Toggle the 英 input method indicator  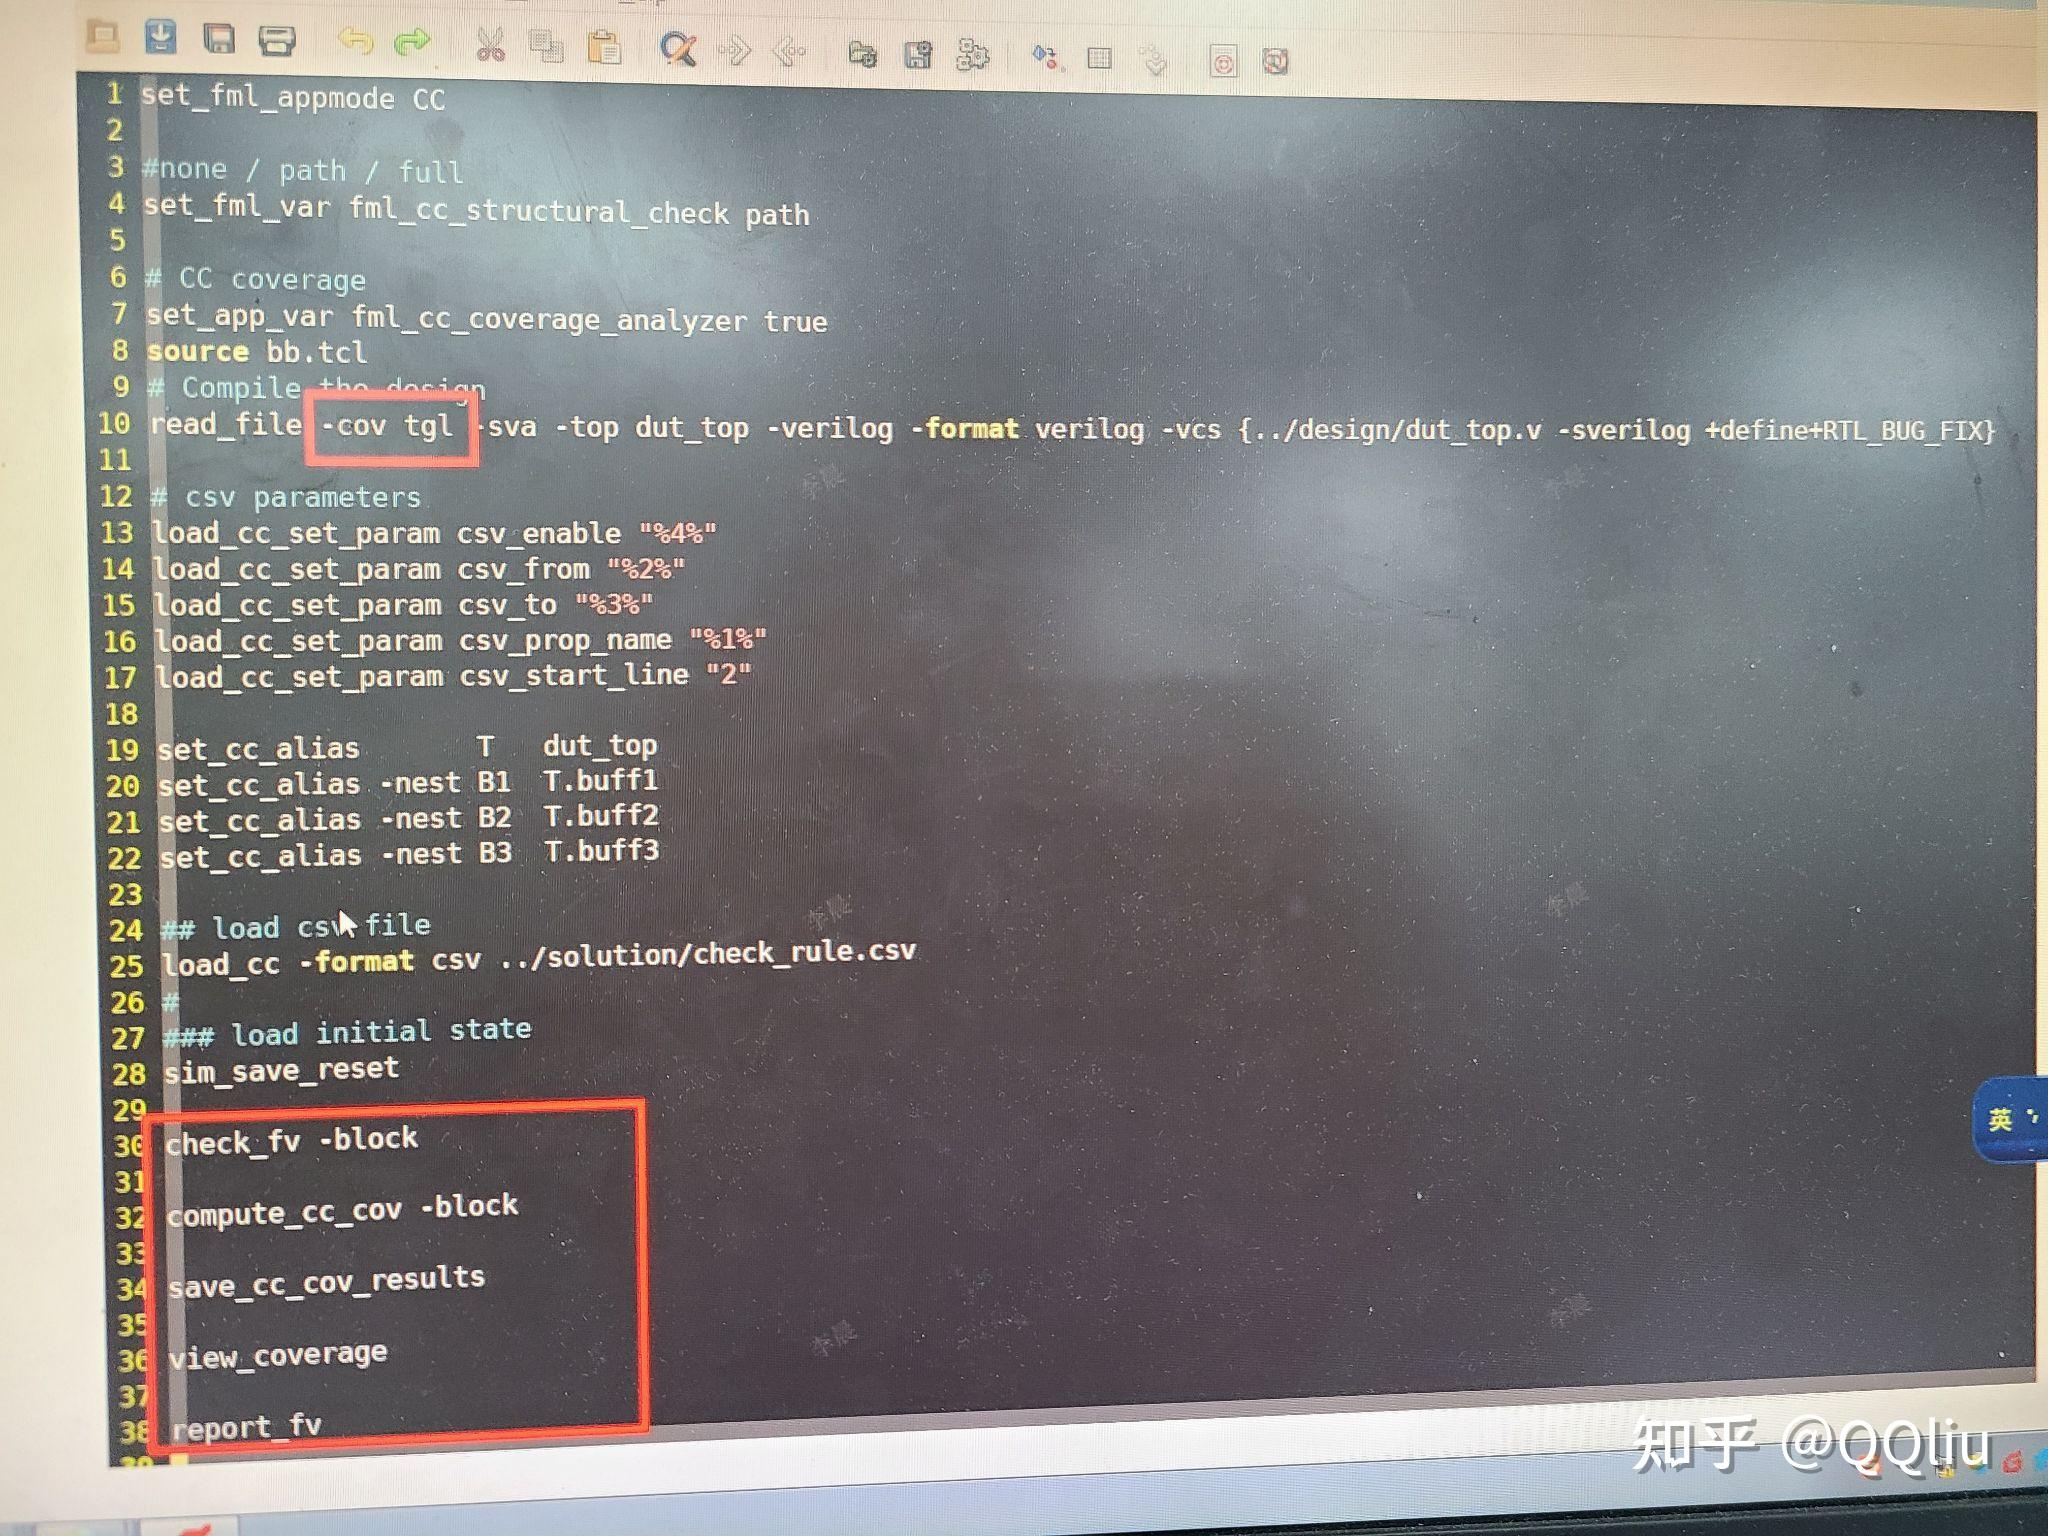coord(2000,1119)
